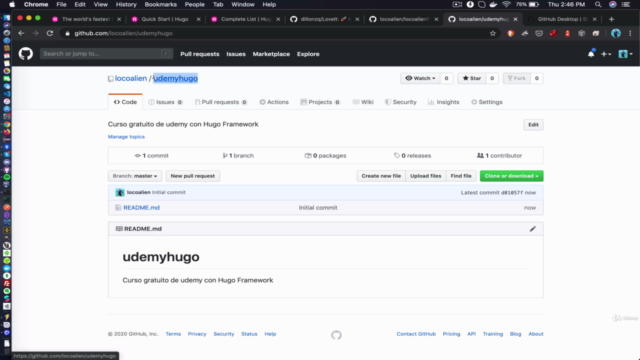Open the Apple menu
The image size is (640, 360).
point(12,4)
